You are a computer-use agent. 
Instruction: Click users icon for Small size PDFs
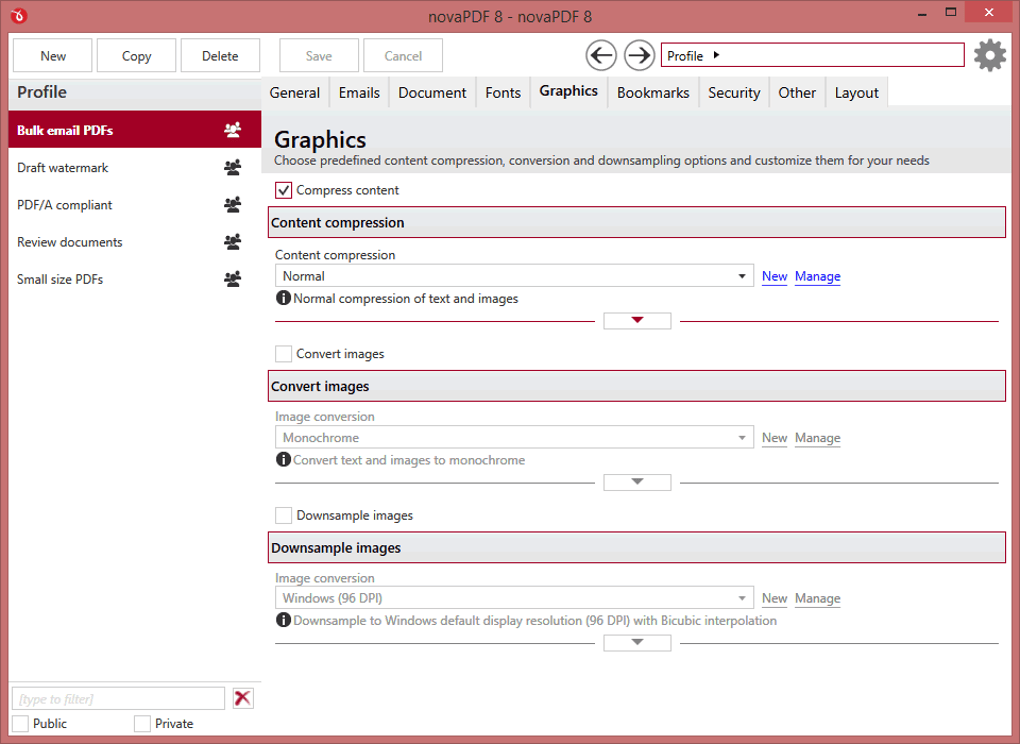click(232, 279)
